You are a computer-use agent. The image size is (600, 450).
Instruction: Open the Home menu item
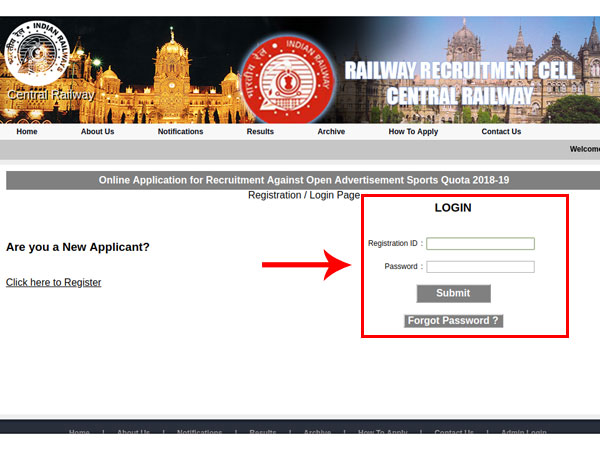[x=27, y=132]
